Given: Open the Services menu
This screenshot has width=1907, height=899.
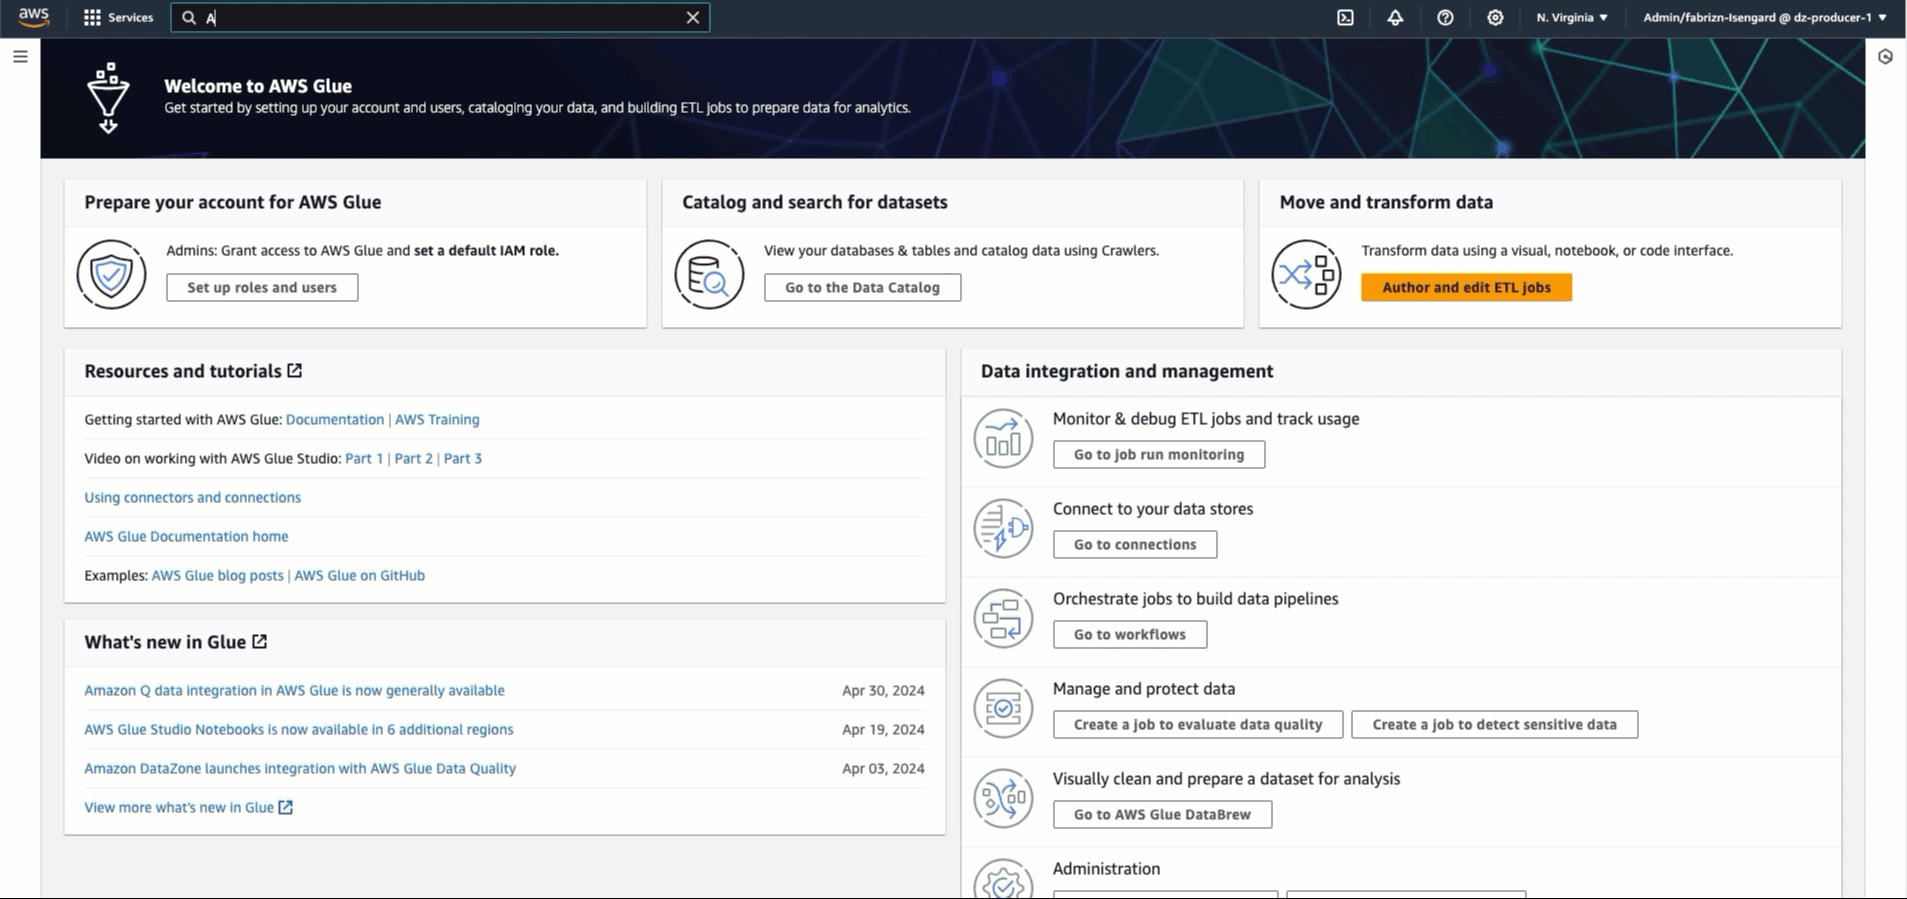Looking at the screenshot, I should [x=119, y=17].
